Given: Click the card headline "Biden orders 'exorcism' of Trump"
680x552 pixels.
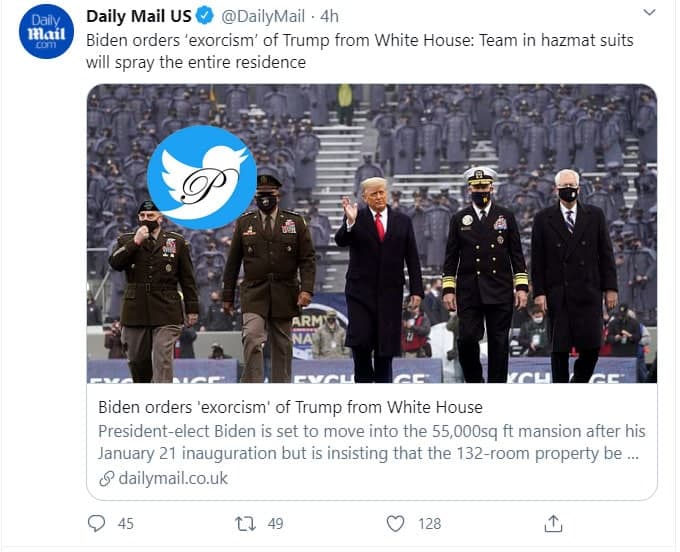Looking at the screenshot, I should click(290, 407).
